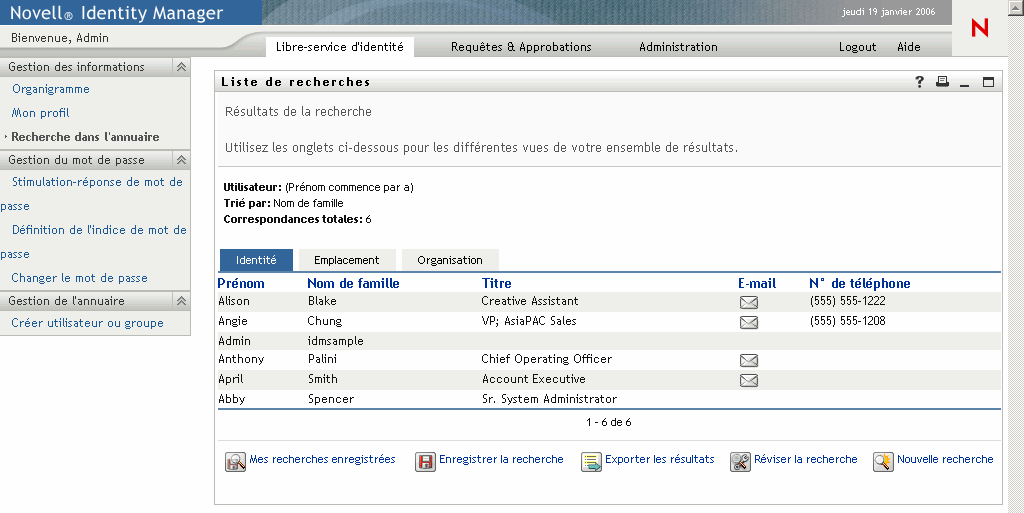The image size is (1024, 513).
Task: Click phone number (555) 555-1208
Action: 848,321
